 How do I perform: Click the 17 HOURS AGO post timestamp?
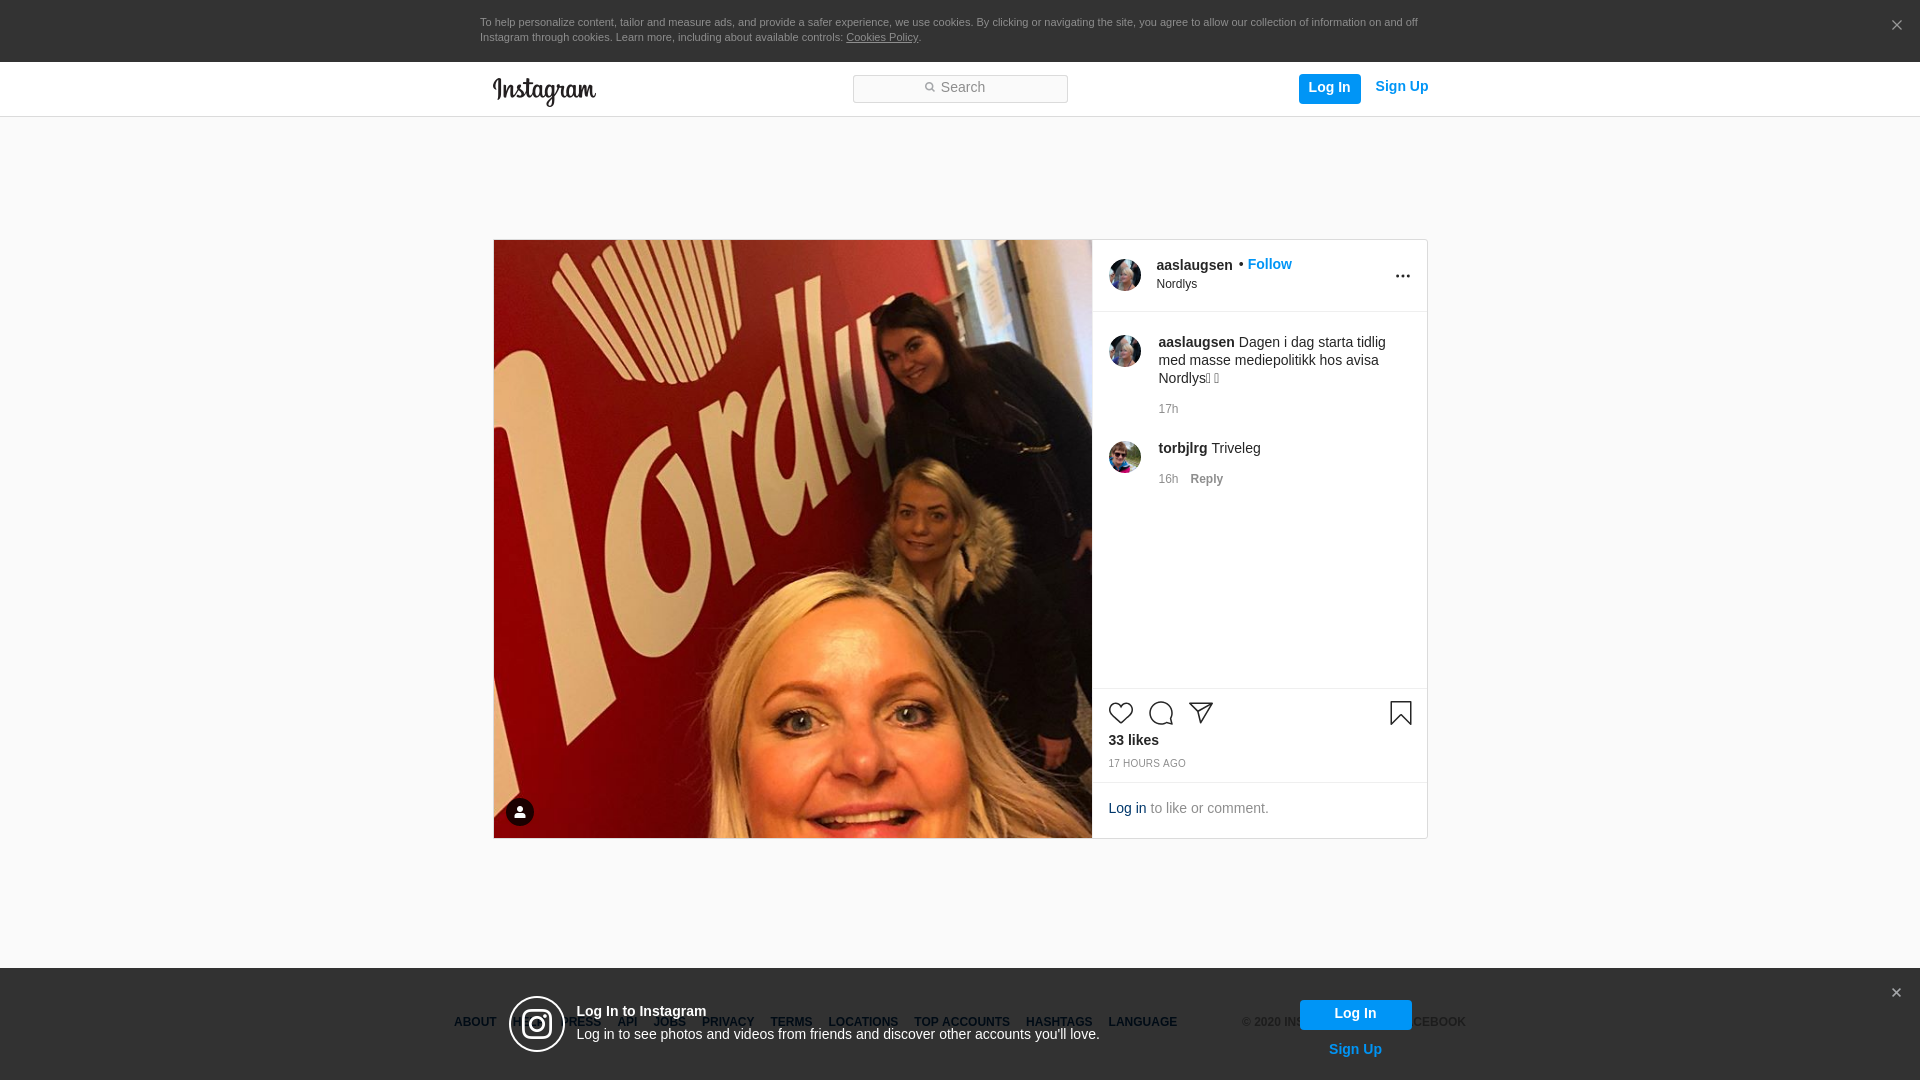point(1147,764)
